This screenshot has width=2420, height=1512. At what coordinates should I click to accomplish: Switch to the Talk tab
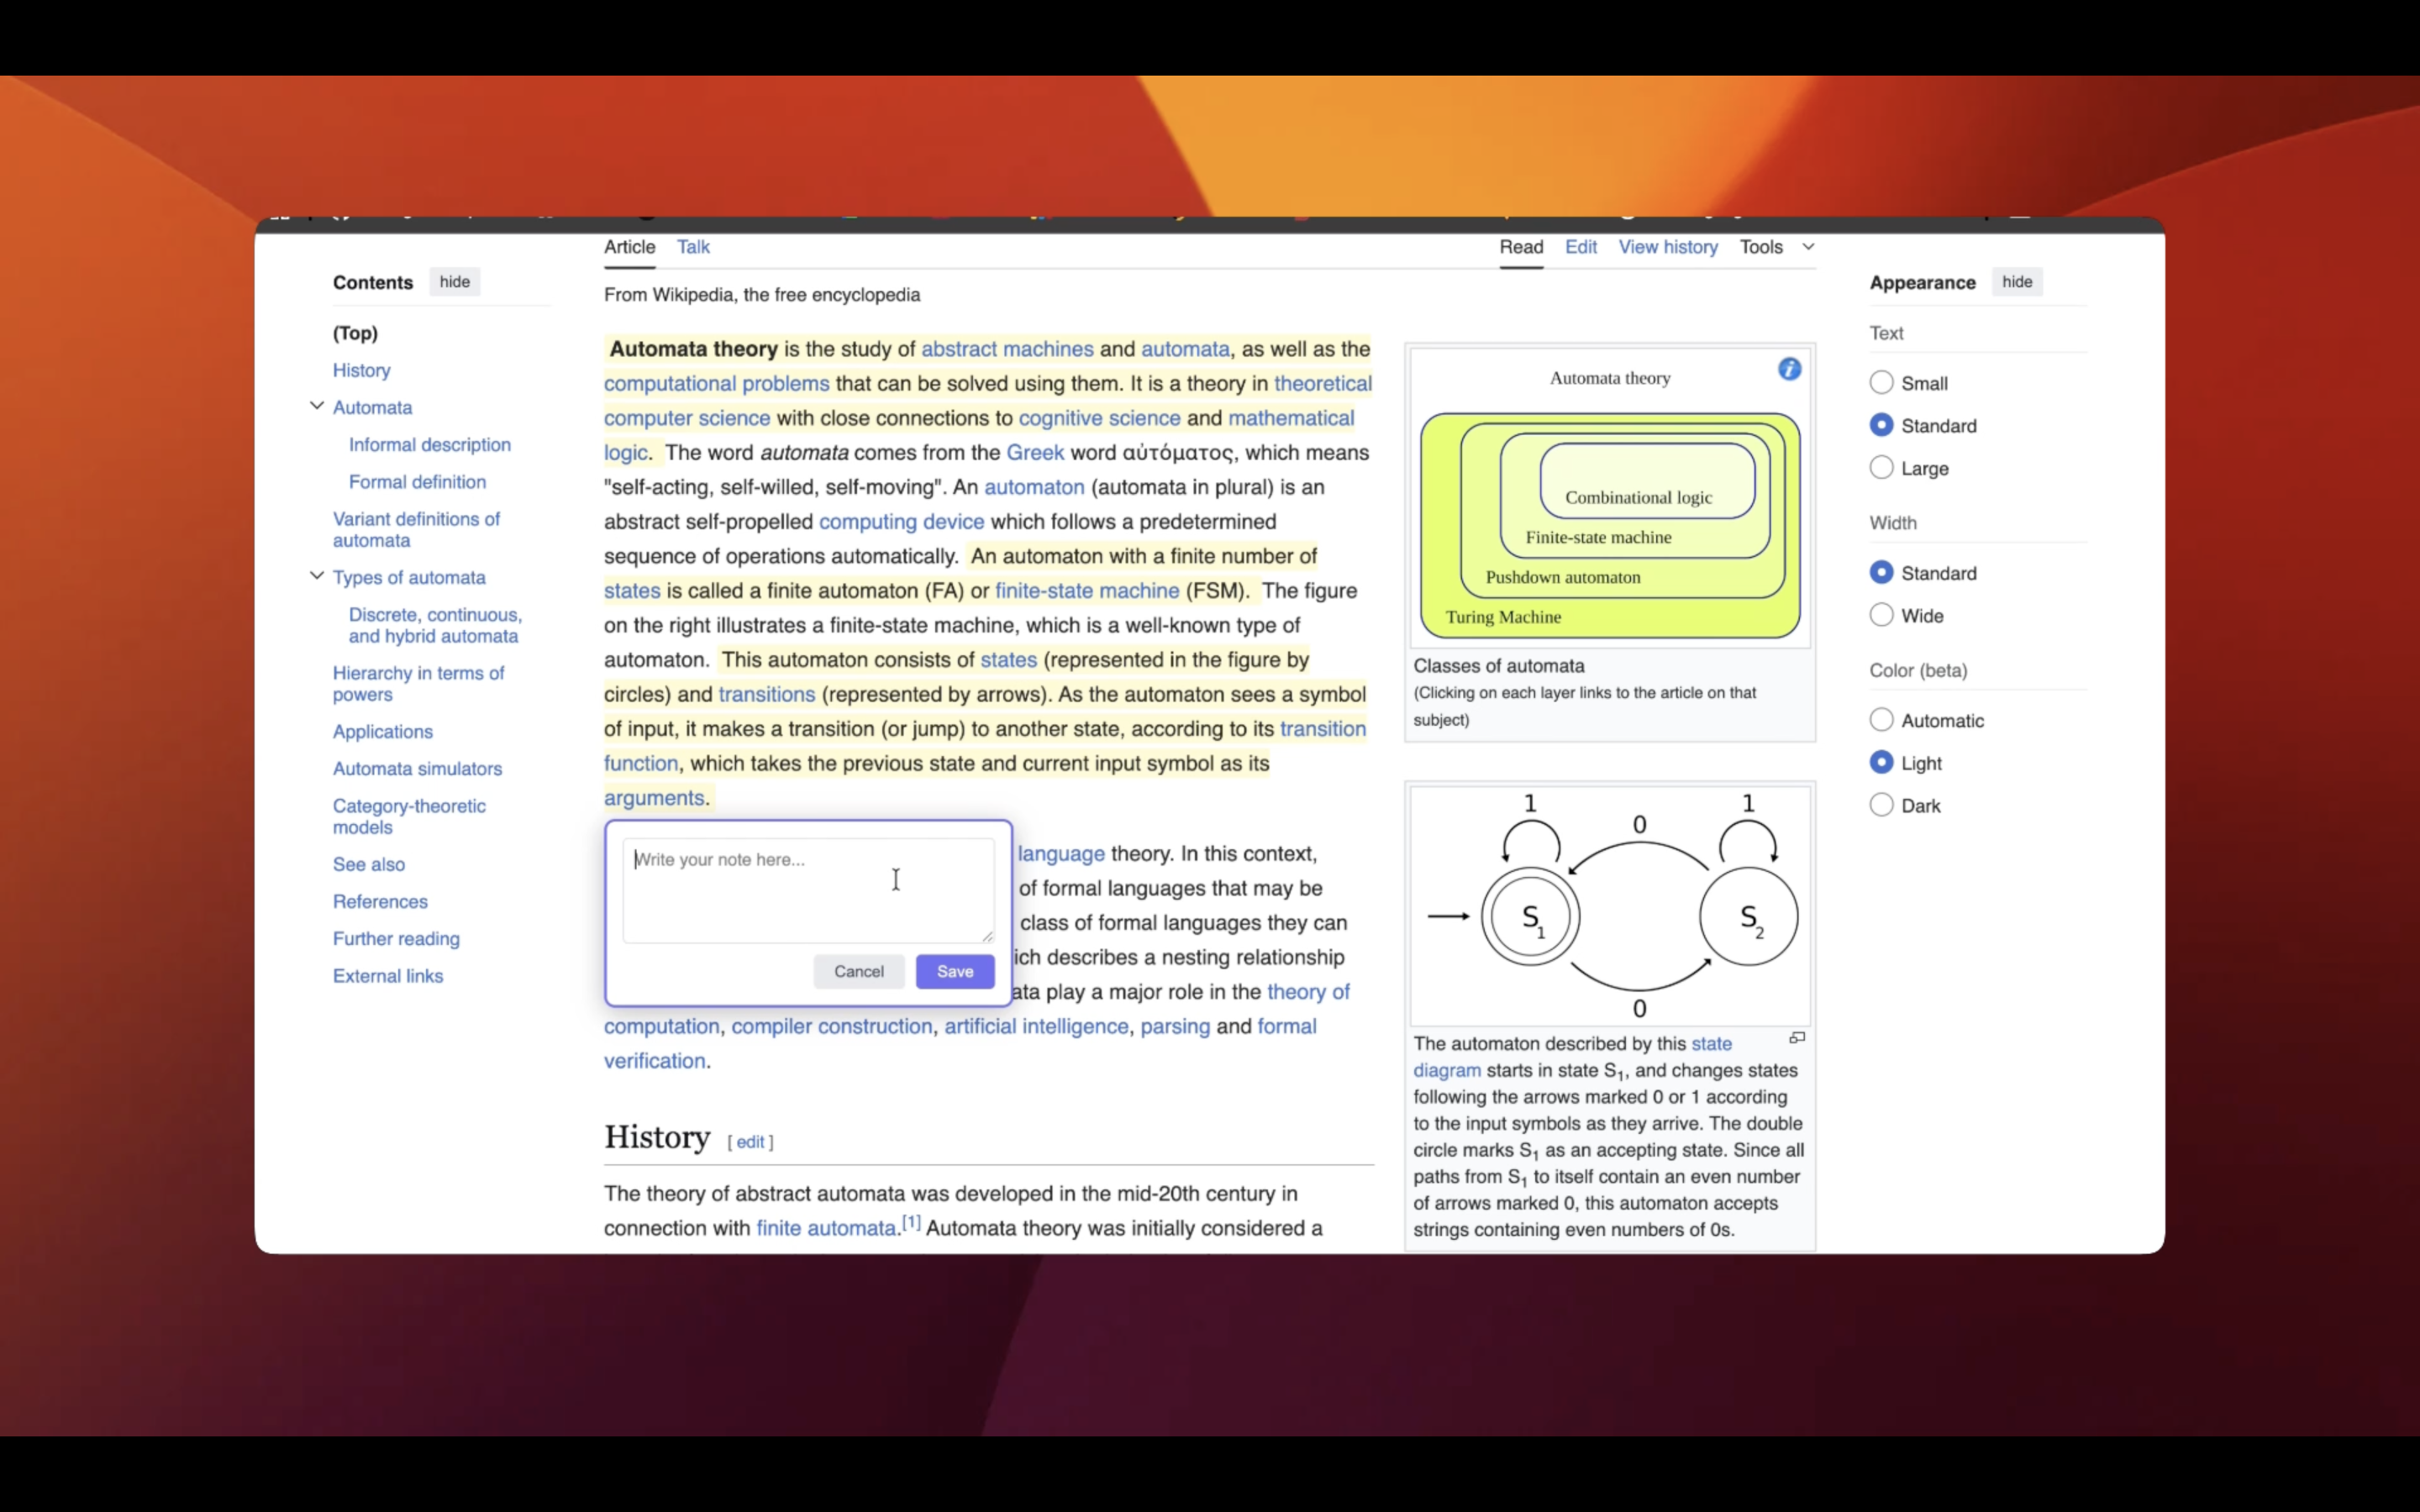coord(692,247)
